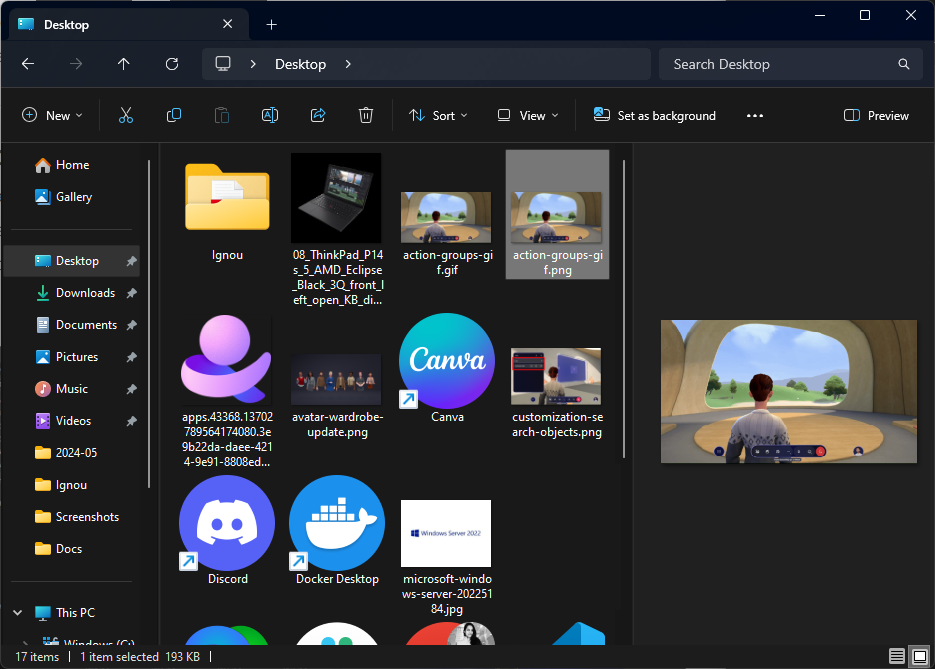935x669 pixels.
Task: Unpin Documents from Quick access
Action: tap(131, 325)
